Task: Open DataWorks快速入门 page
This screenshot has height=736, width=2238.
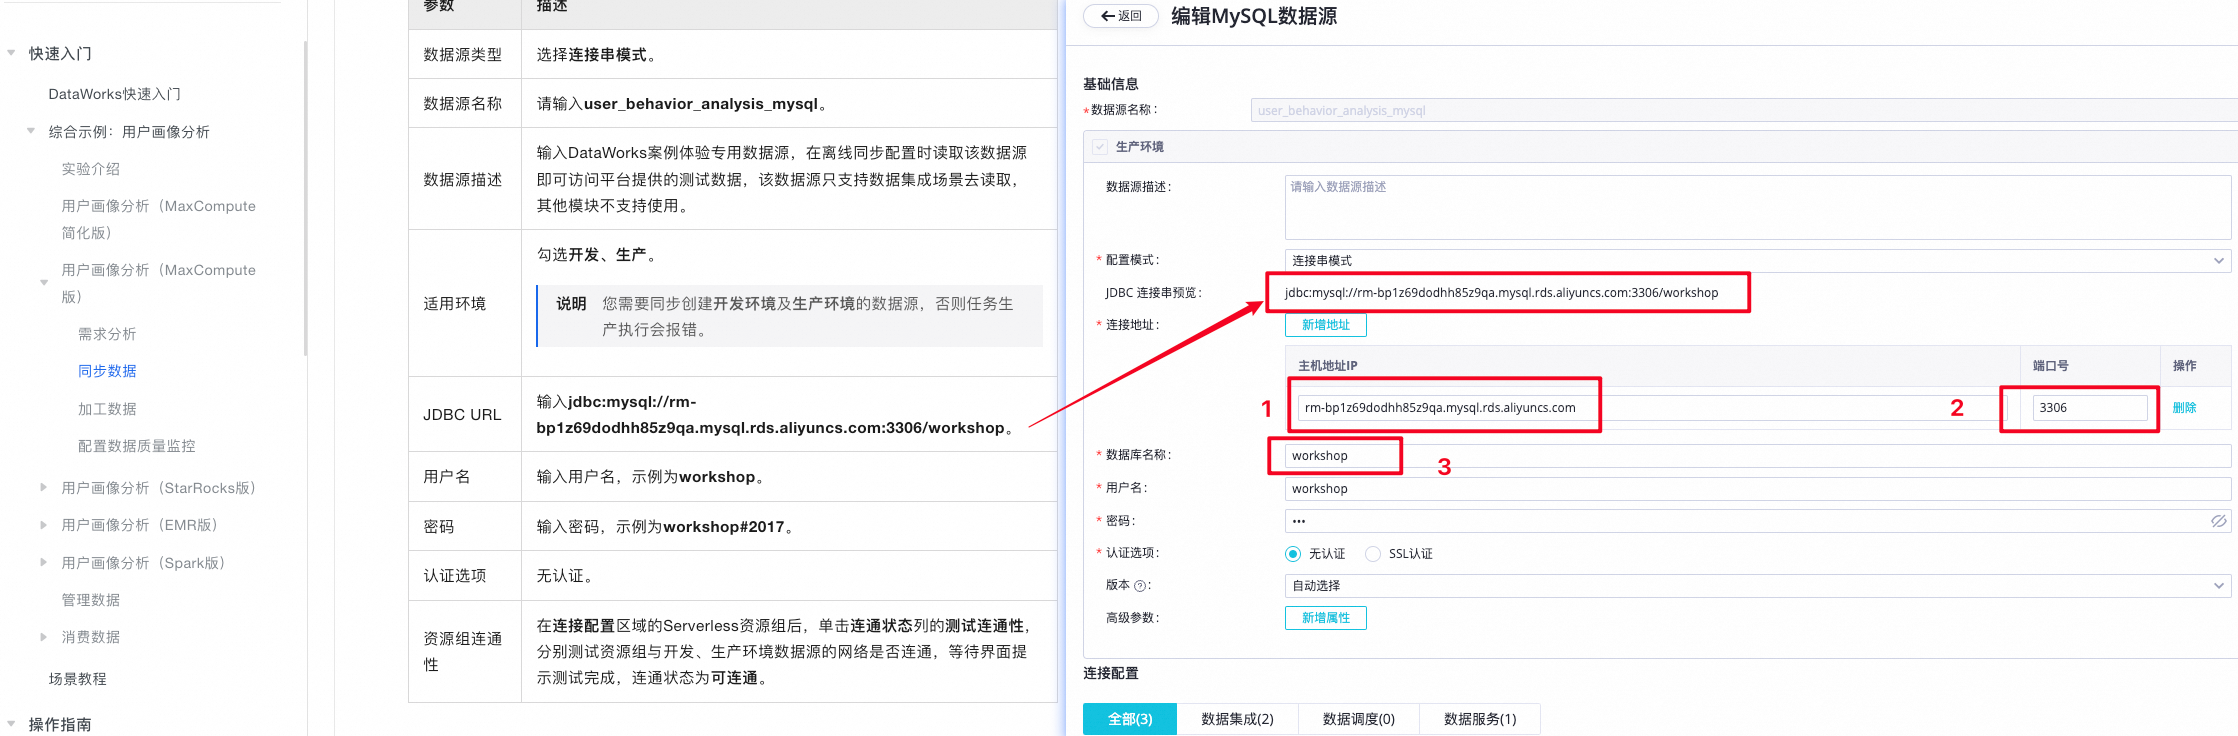Action: coord(115,94)
